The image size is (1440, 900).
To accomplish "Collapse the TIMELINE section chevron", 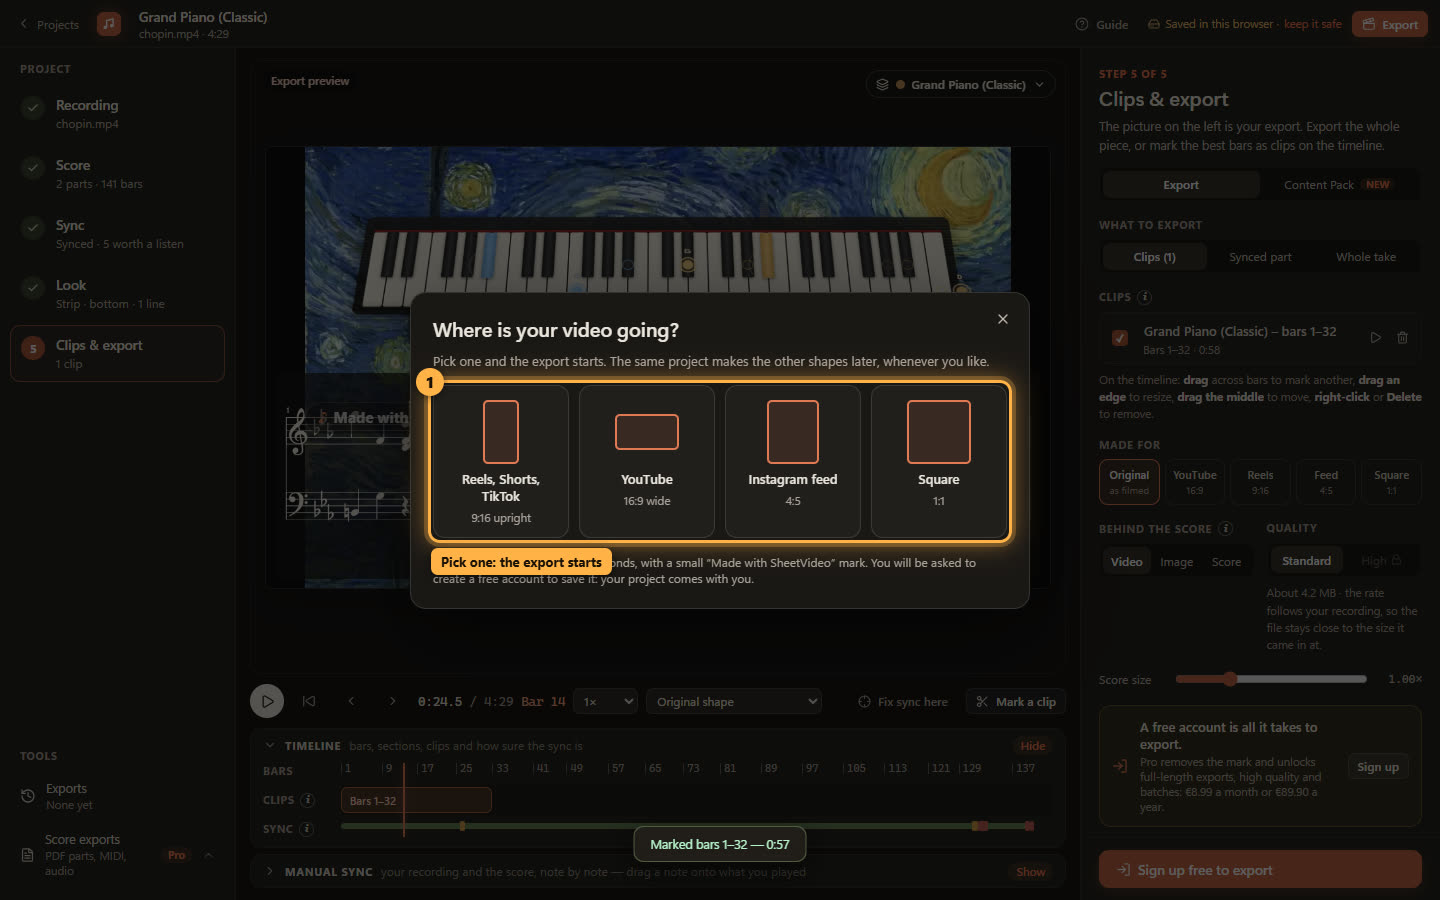I will pyautogui.click(x=270, y=746).
